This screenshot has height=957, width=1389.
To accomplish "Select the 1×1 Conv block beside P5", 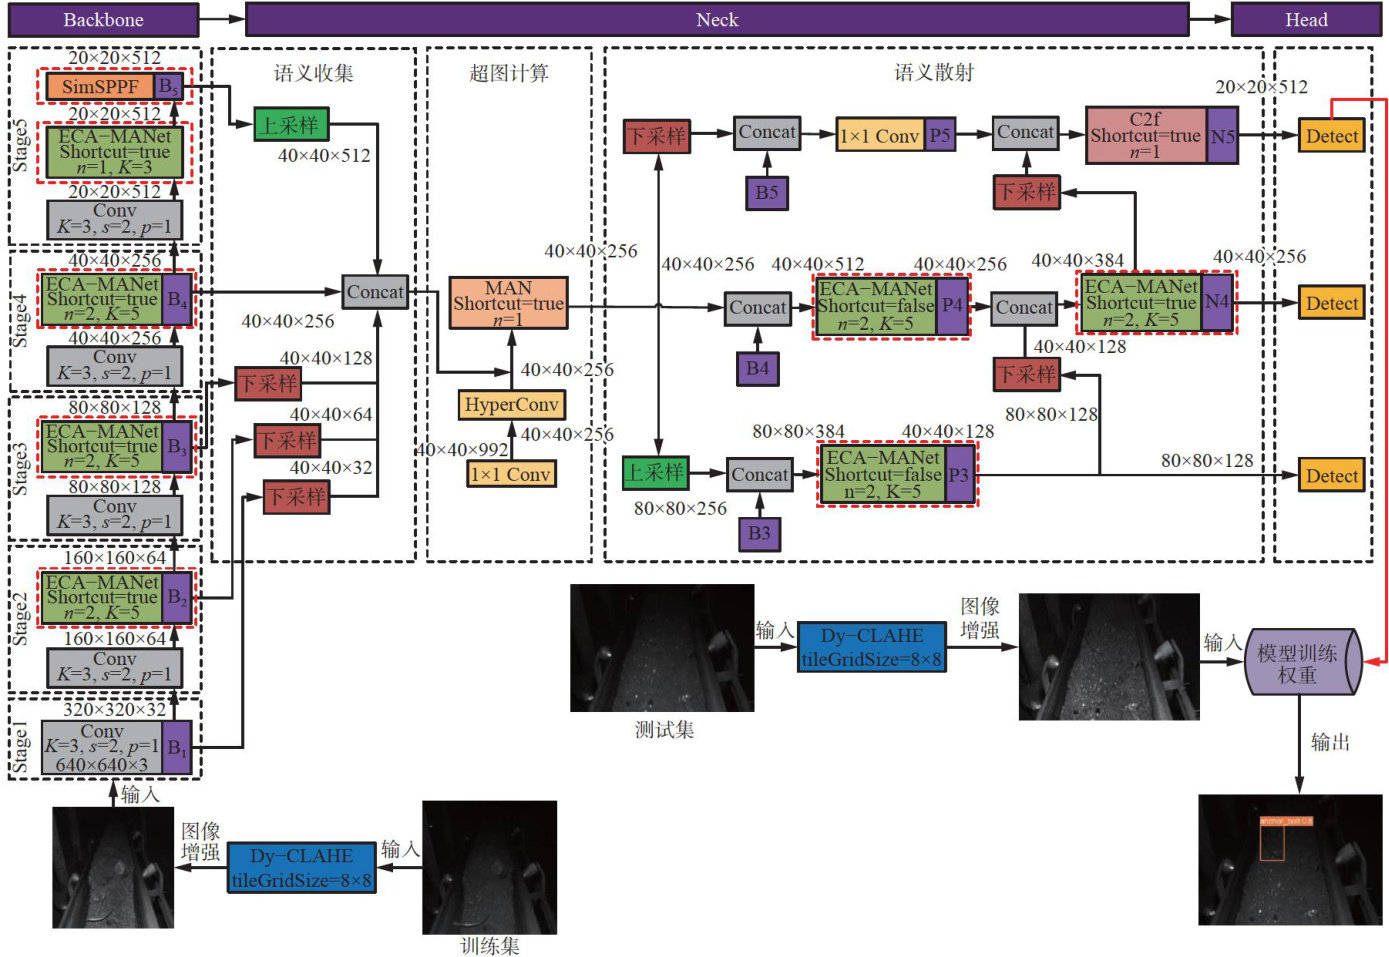I will (x=879, y=136).
